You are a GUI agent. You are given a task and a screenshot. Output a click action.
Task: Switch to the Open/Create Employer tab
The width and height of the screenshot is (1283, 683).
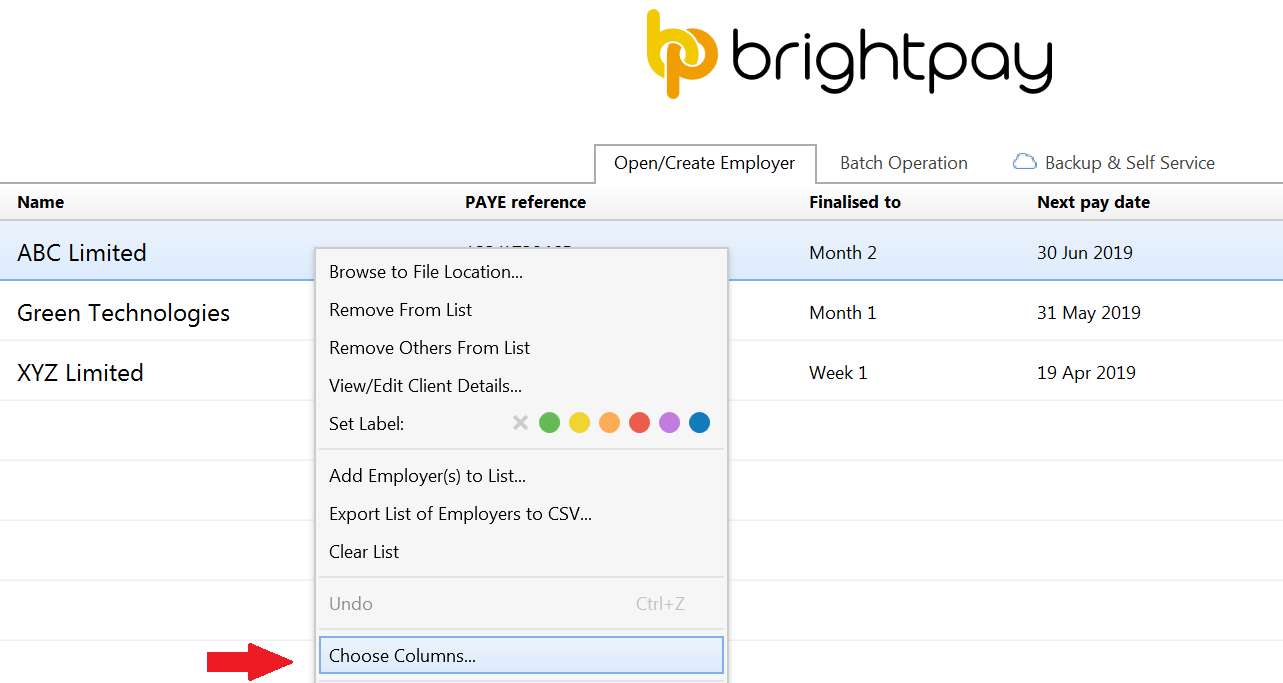coord(705,163)
